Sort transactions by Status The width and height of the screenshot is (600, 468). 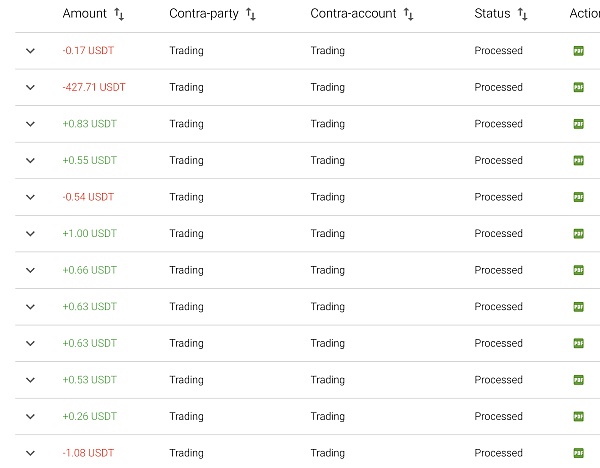click(522, 15)
